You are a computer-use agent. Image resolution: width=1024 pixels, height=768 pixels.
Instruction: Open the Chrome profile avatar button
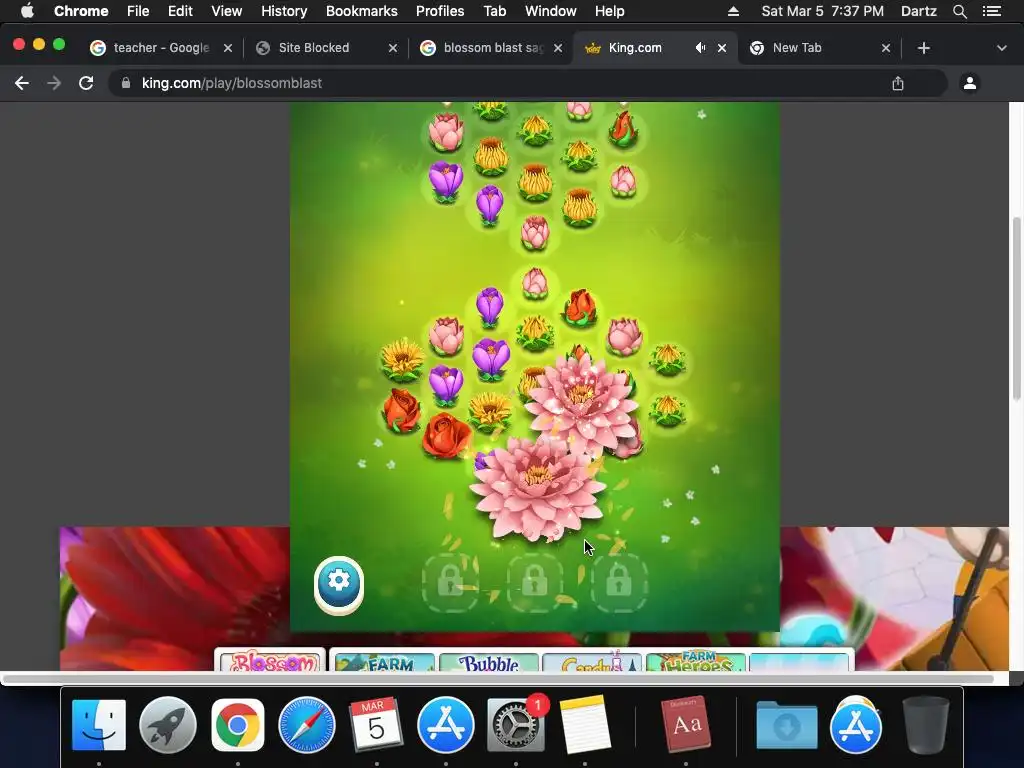click(x=970, y=83)
